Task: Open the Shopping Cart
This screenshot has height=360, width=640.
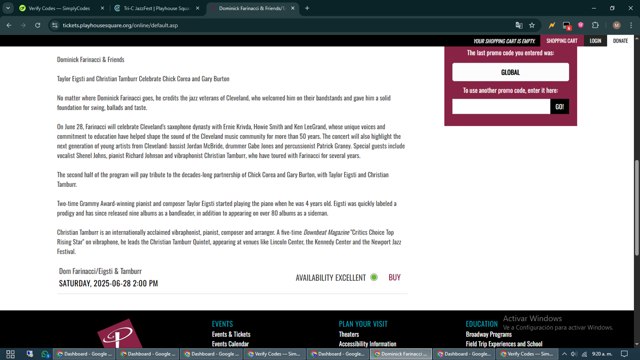Action: (x=562, y=41)
